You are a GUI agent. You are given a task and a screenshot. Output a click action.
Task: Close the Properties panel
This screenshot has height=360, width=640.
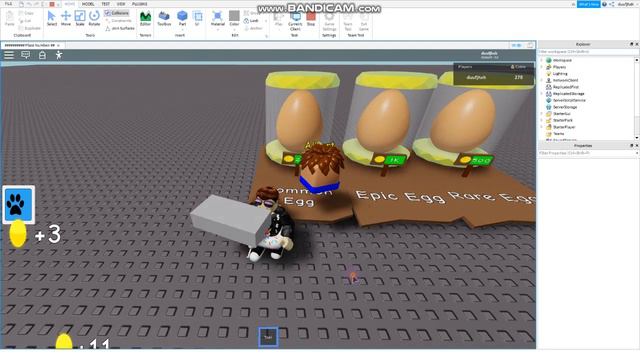pos(637,146)
